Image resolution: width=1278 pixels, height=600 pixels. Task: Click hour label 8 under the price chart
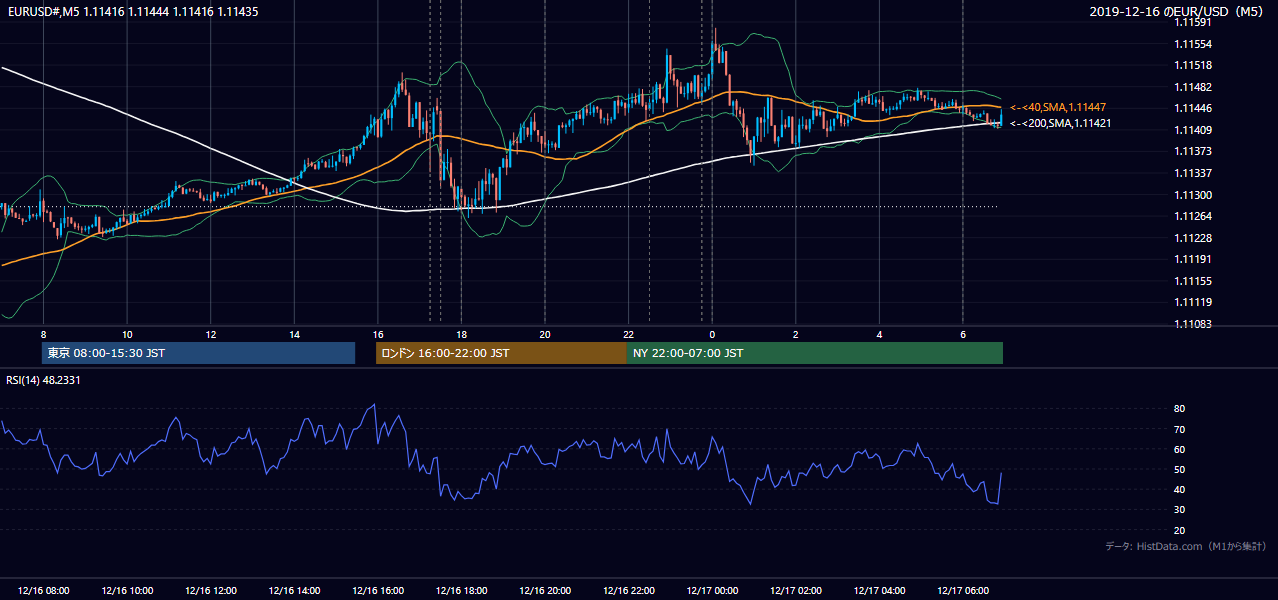43,333
